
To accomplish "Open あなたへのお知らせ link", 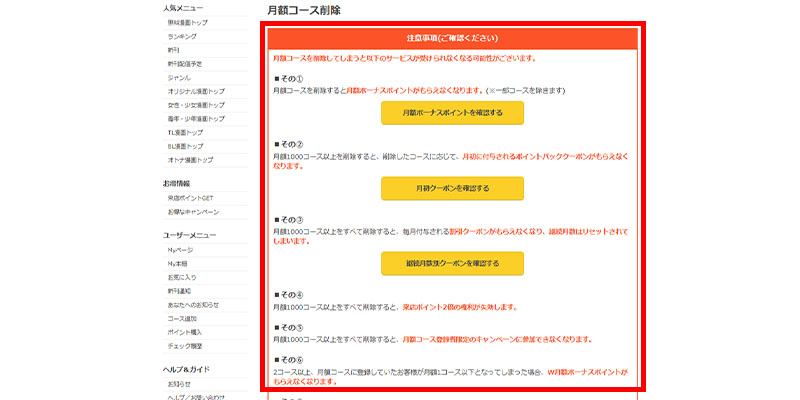I will [194, 304].
